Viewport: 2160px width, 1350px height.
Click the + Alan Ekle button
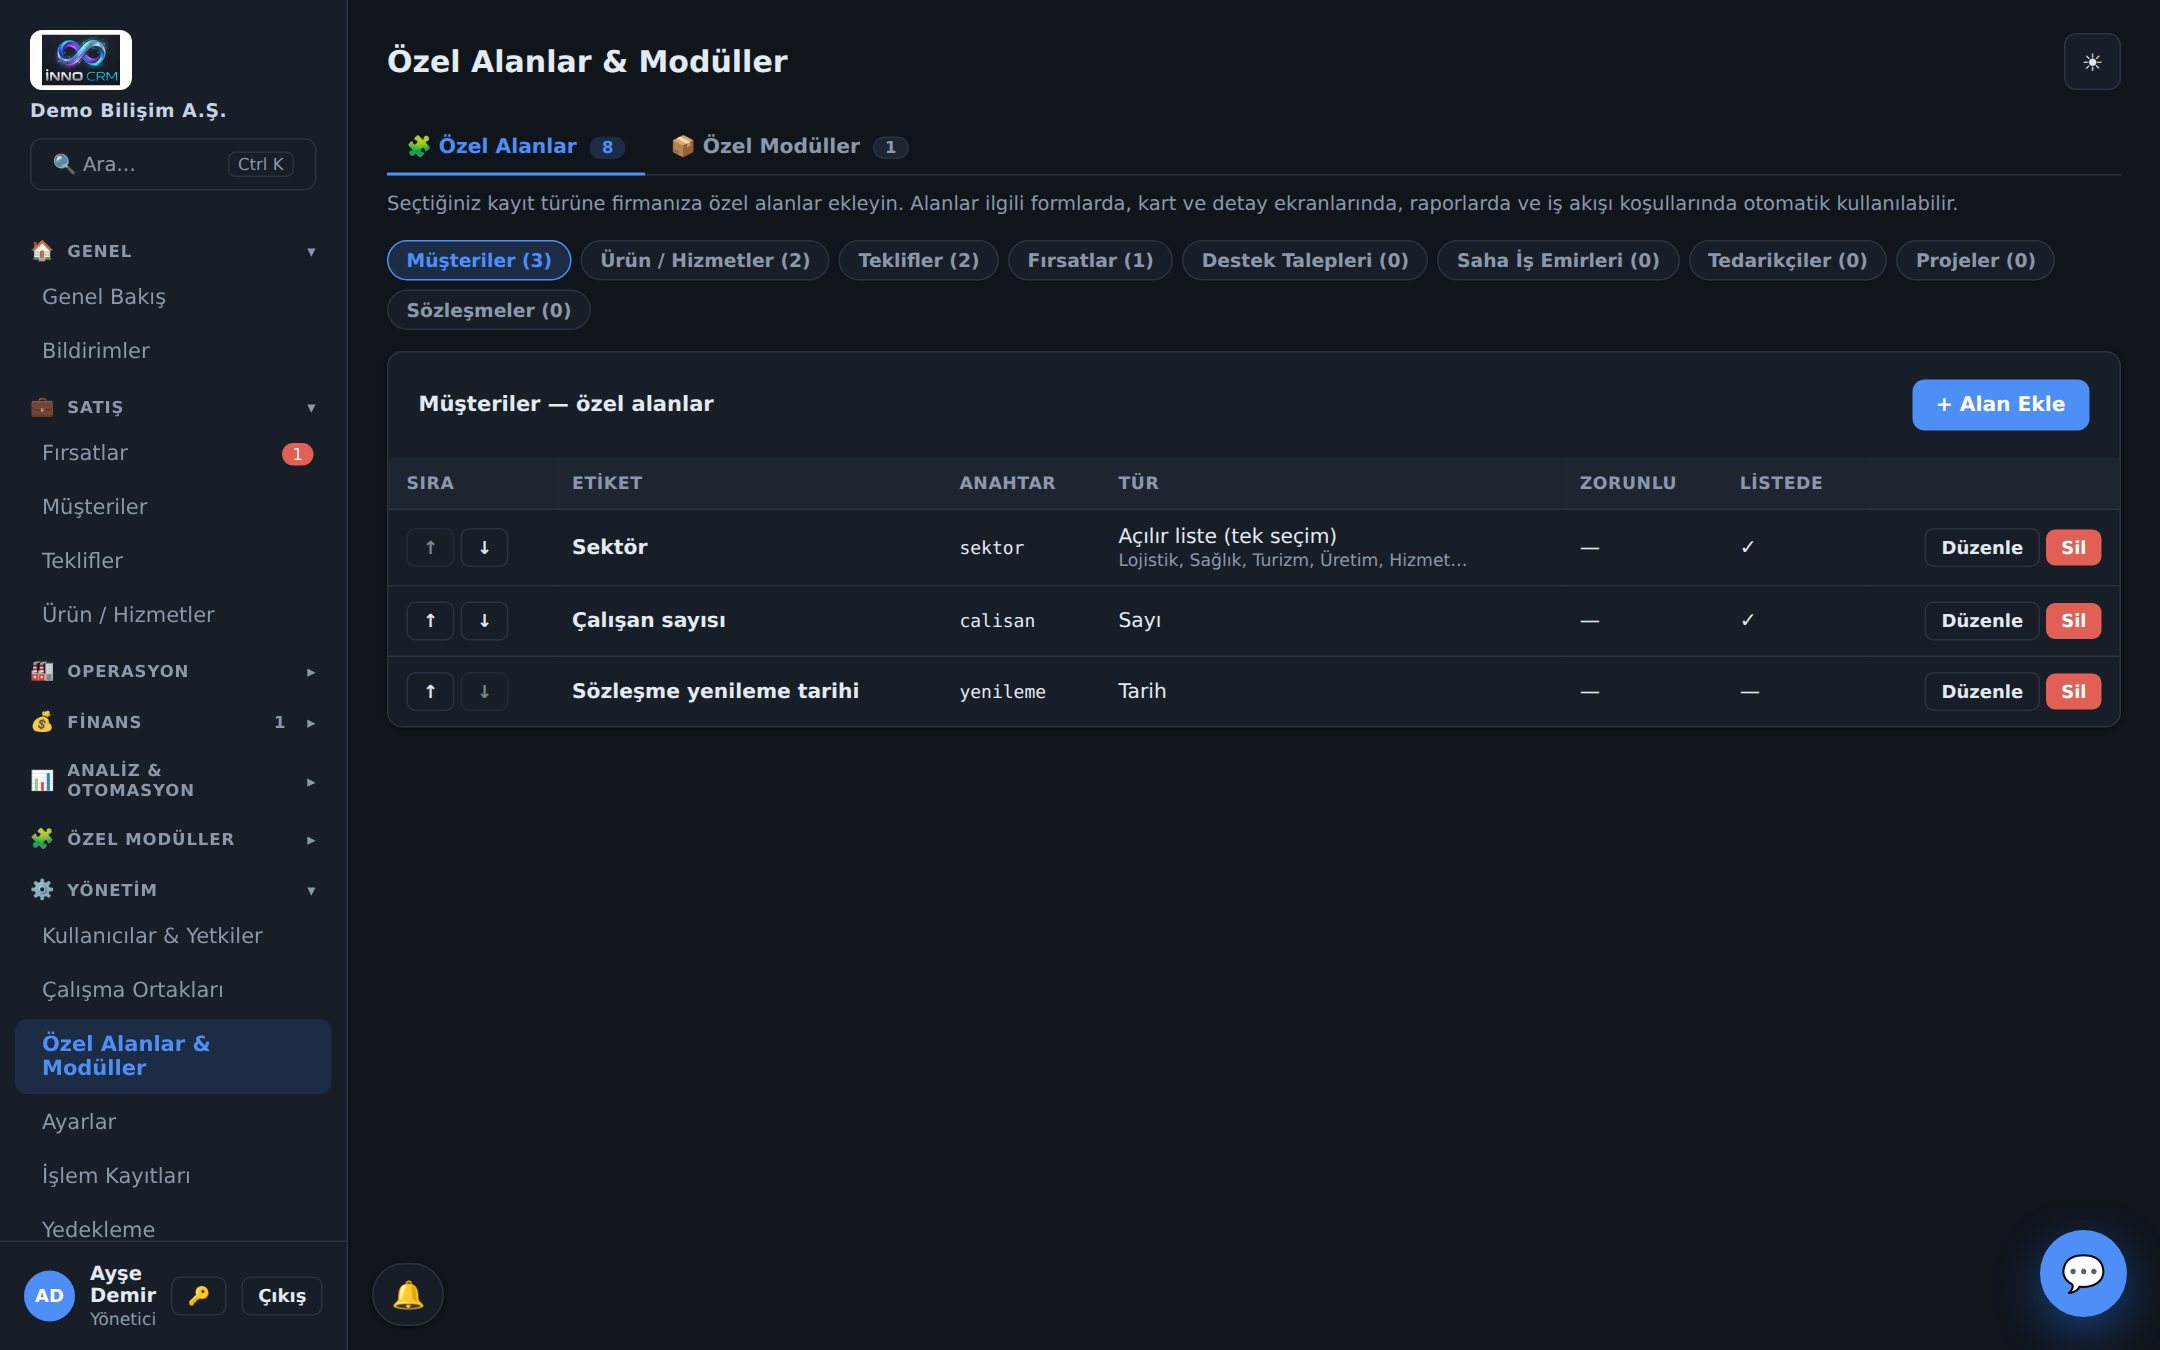pos(2000,404)
